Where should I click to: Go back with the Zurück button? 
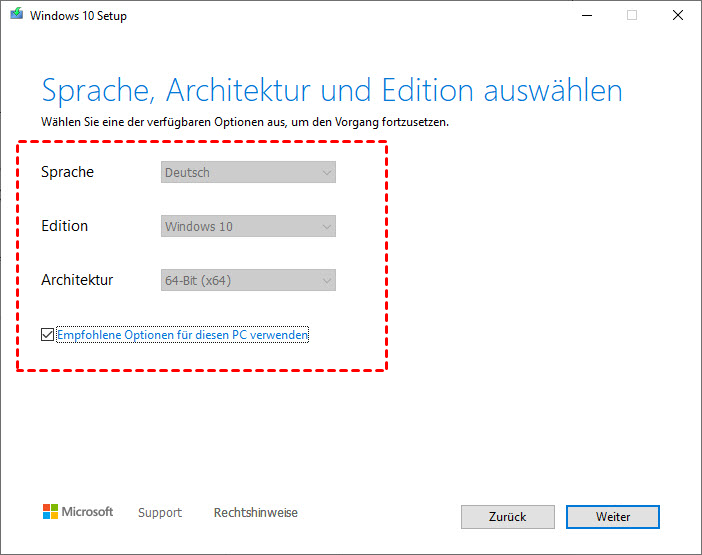click(507, 517)
